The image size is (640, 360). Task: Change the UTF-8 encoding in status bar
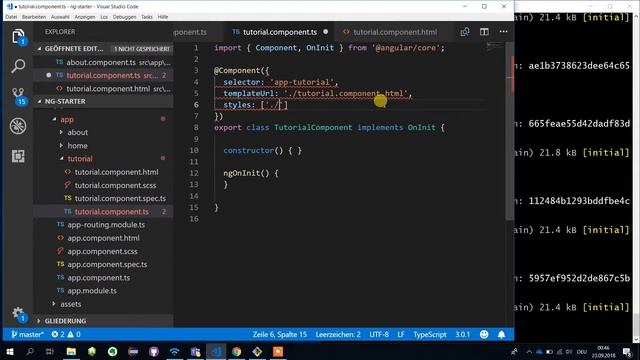(x=379, y=334)
